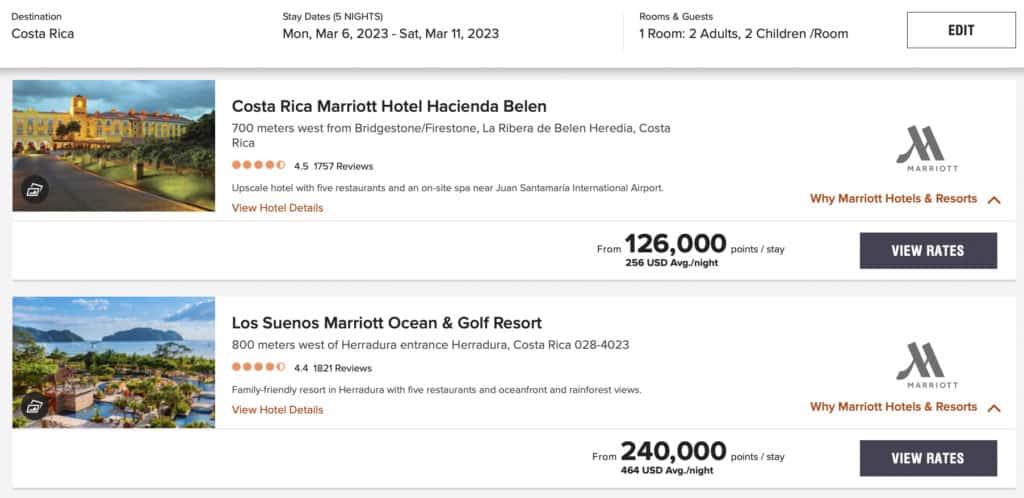Image resolution: width=1024 pixels, height=498 pixels.
Task: Open photo gallery icon on Los Suenos image
Action: (35, 407)
